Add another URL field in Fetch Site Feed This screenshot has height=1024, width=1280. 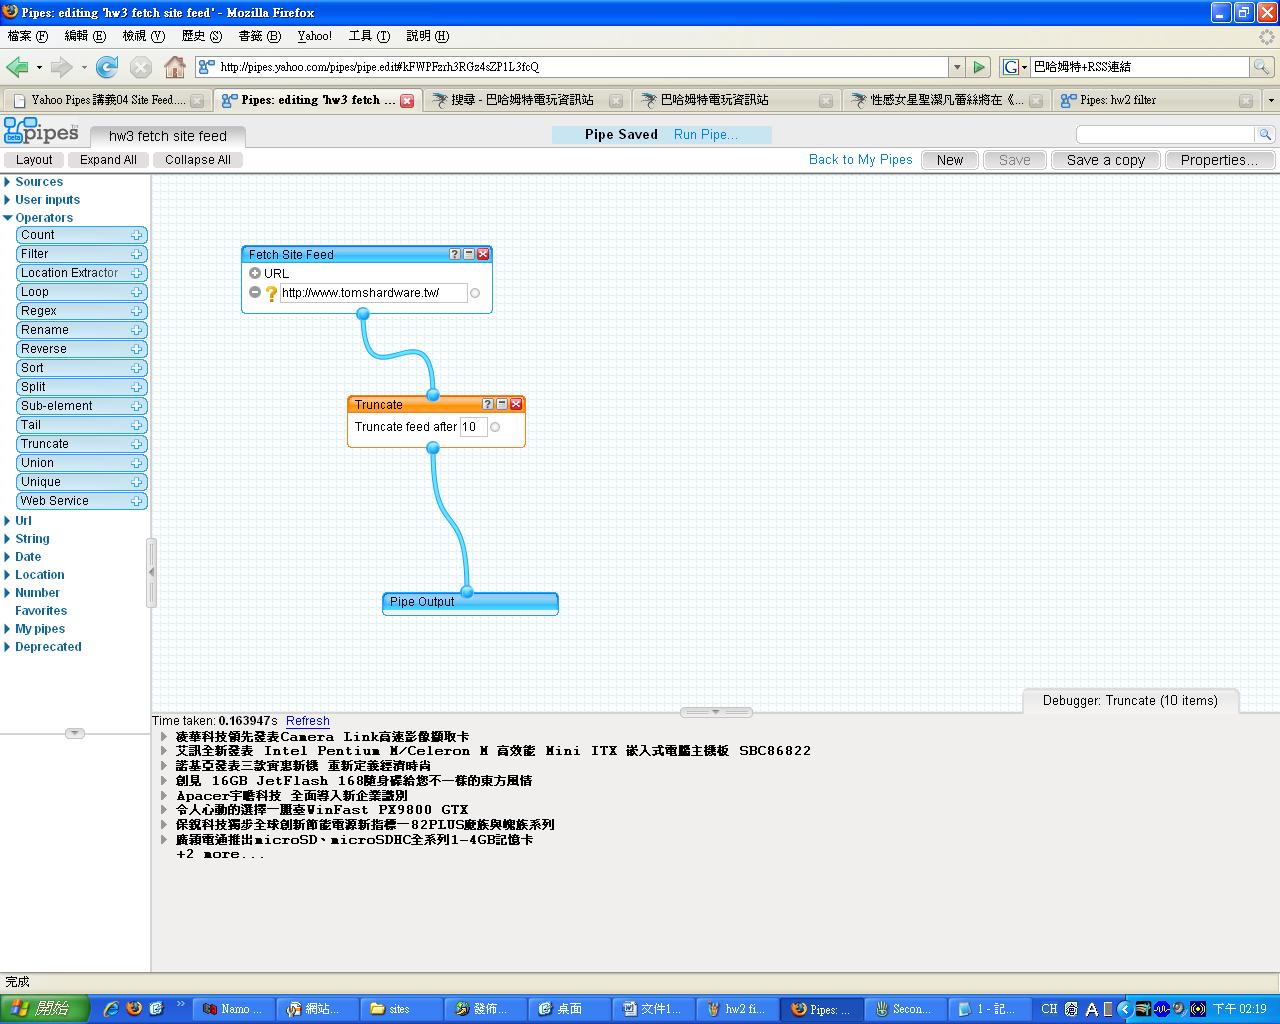(x=255, y=273)
